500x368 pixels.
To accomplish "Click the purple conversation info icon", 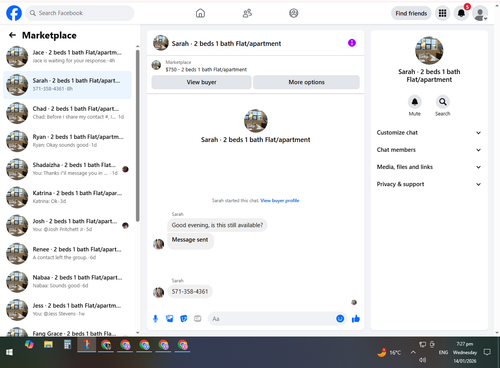I will point(352,43).
